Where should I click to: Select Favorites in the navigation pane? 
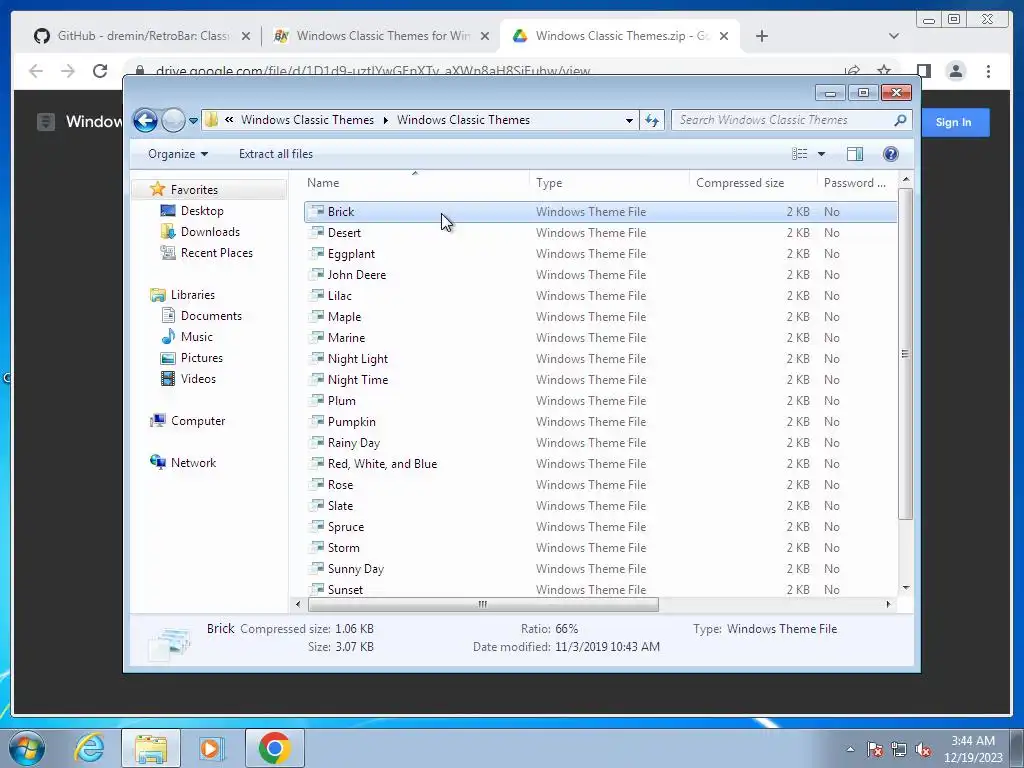click(x=194, y=190)
